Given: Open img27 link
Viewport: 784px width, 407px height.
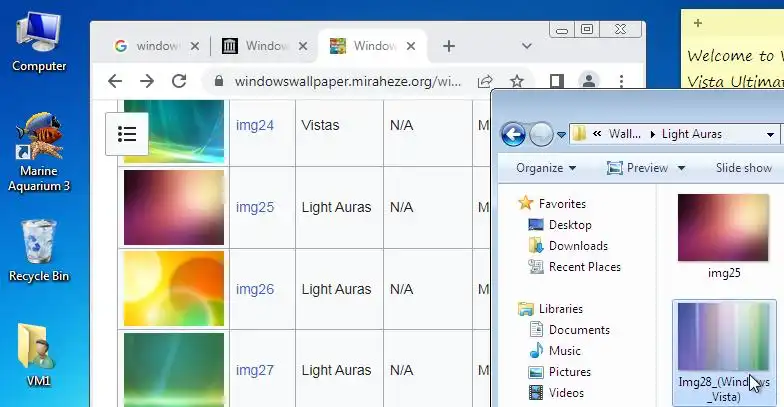Looking at the screenshot, I should click(x=255, y=370).
